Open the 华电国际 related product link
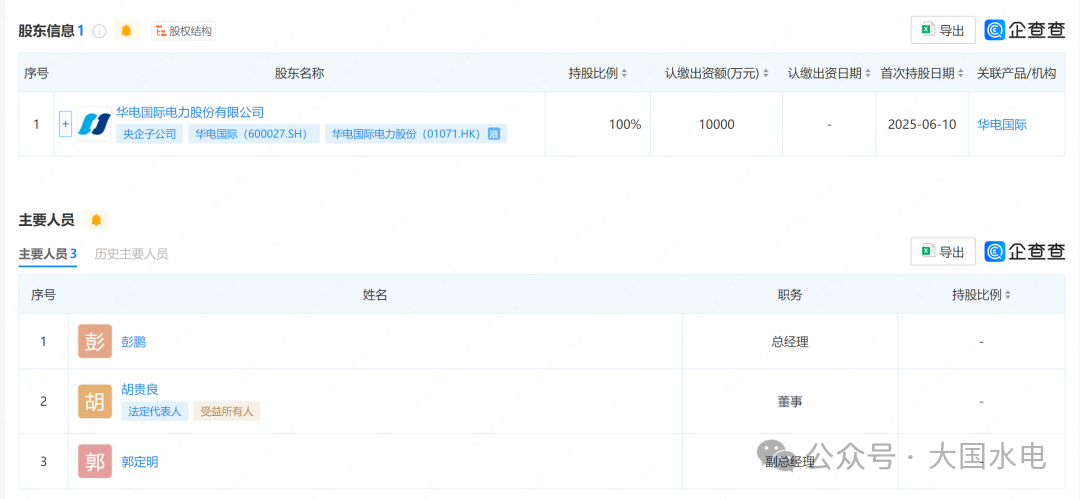 1002,125
